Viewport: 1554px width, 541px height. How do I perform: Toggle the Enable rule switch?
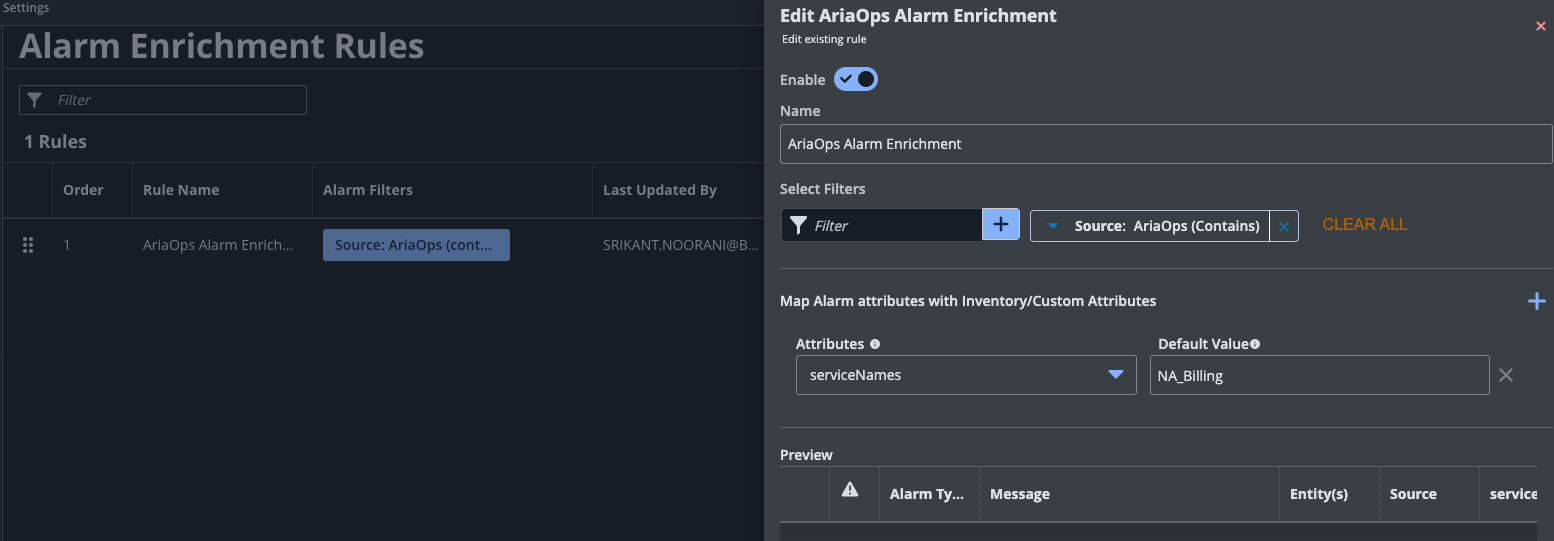tap(856, 80)
